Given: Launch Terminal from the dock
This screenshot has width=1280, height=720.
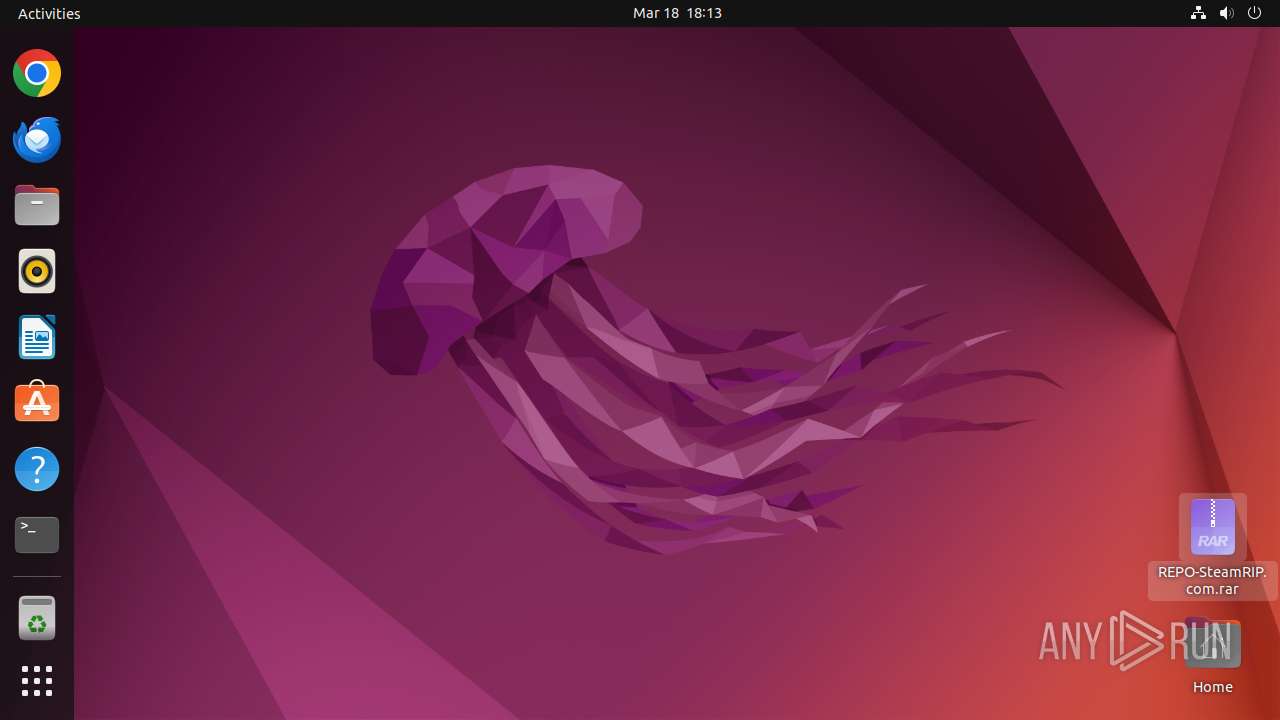Looking at the screenshot, I should point(37,535).
